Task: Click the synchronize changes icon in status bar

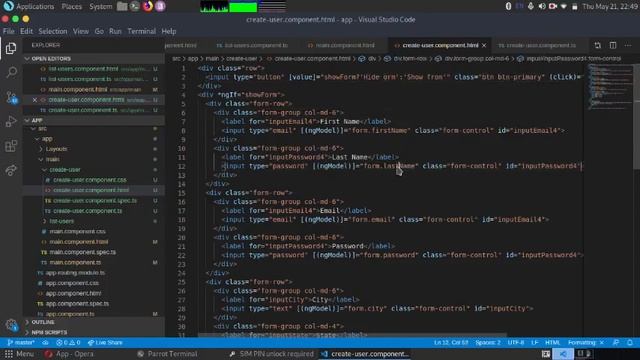Action: pos(45,342)
